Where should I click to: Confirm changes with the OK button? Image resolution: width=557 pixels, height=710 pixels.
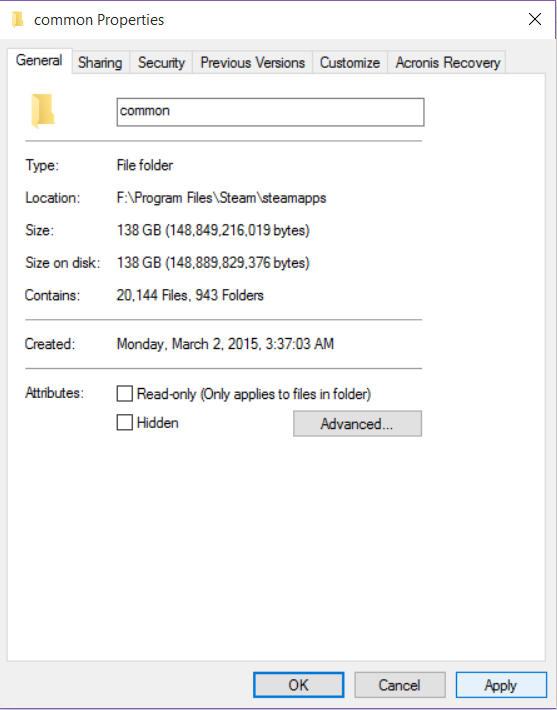pos(298,685)
